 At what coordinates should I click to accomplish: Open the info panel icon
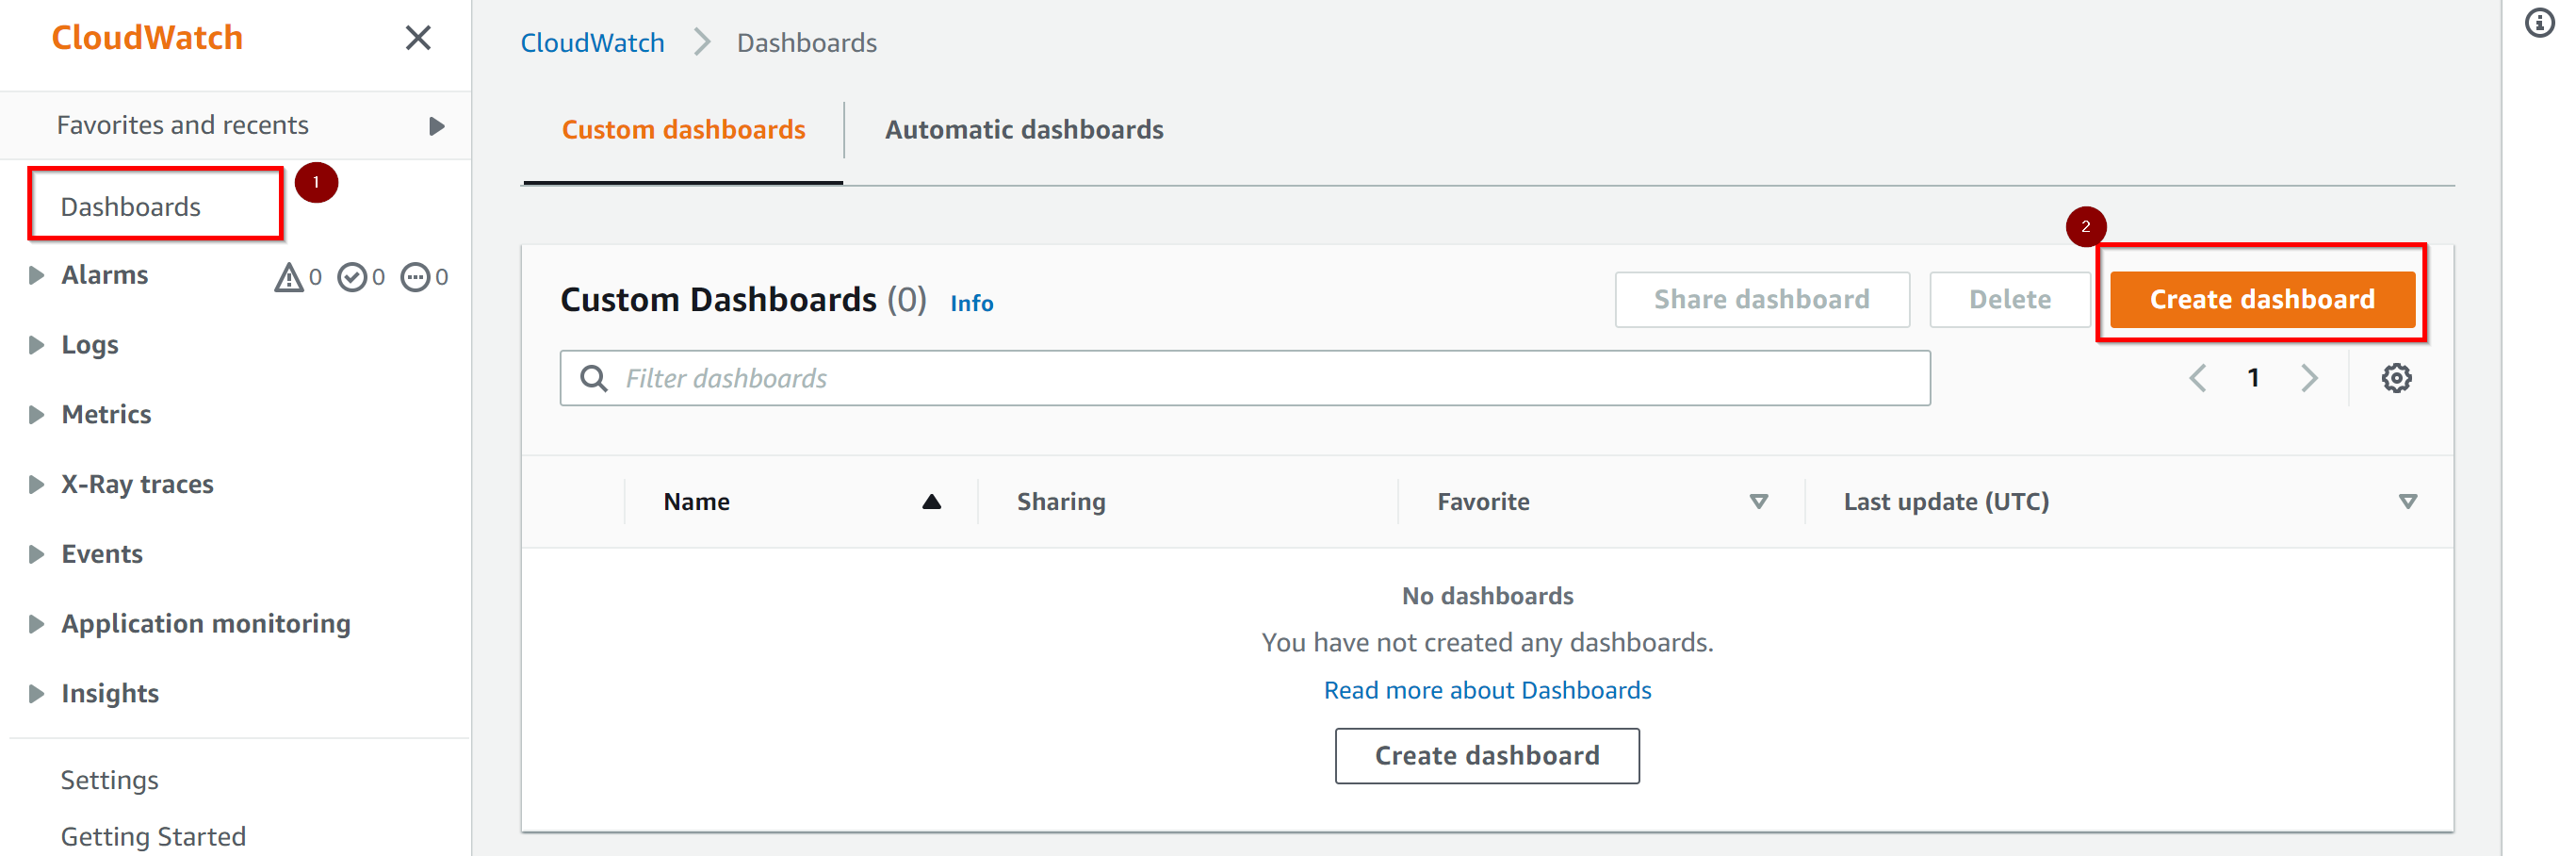[2540, 22]
